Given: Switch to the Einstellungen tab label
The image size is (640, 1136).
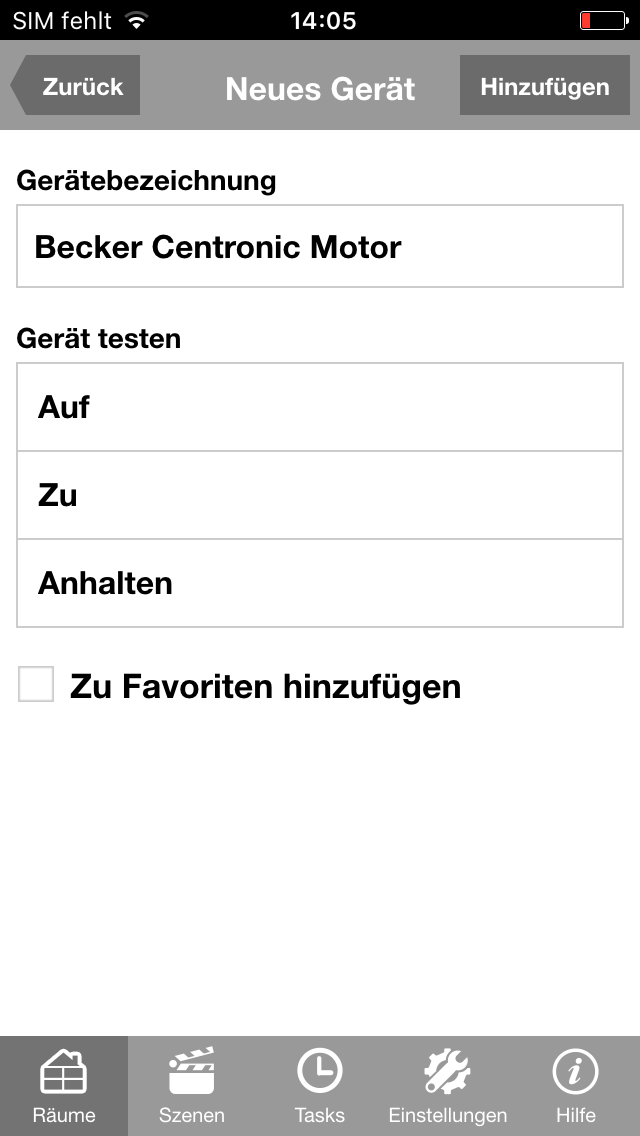Looking at the screenshot, I should (447, 1115).
